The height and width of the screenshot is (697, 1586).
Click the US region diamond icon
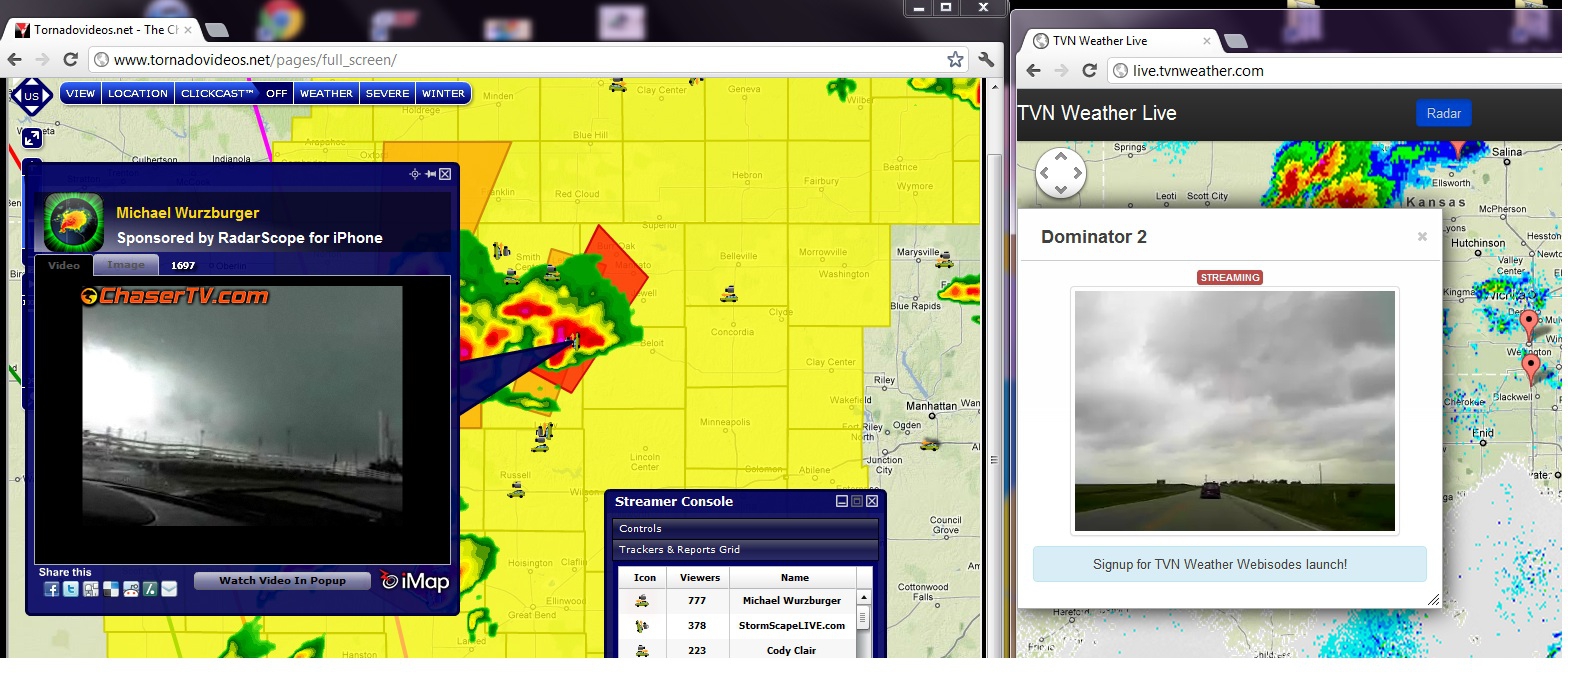pyautogui.click(x=31, y=96)
